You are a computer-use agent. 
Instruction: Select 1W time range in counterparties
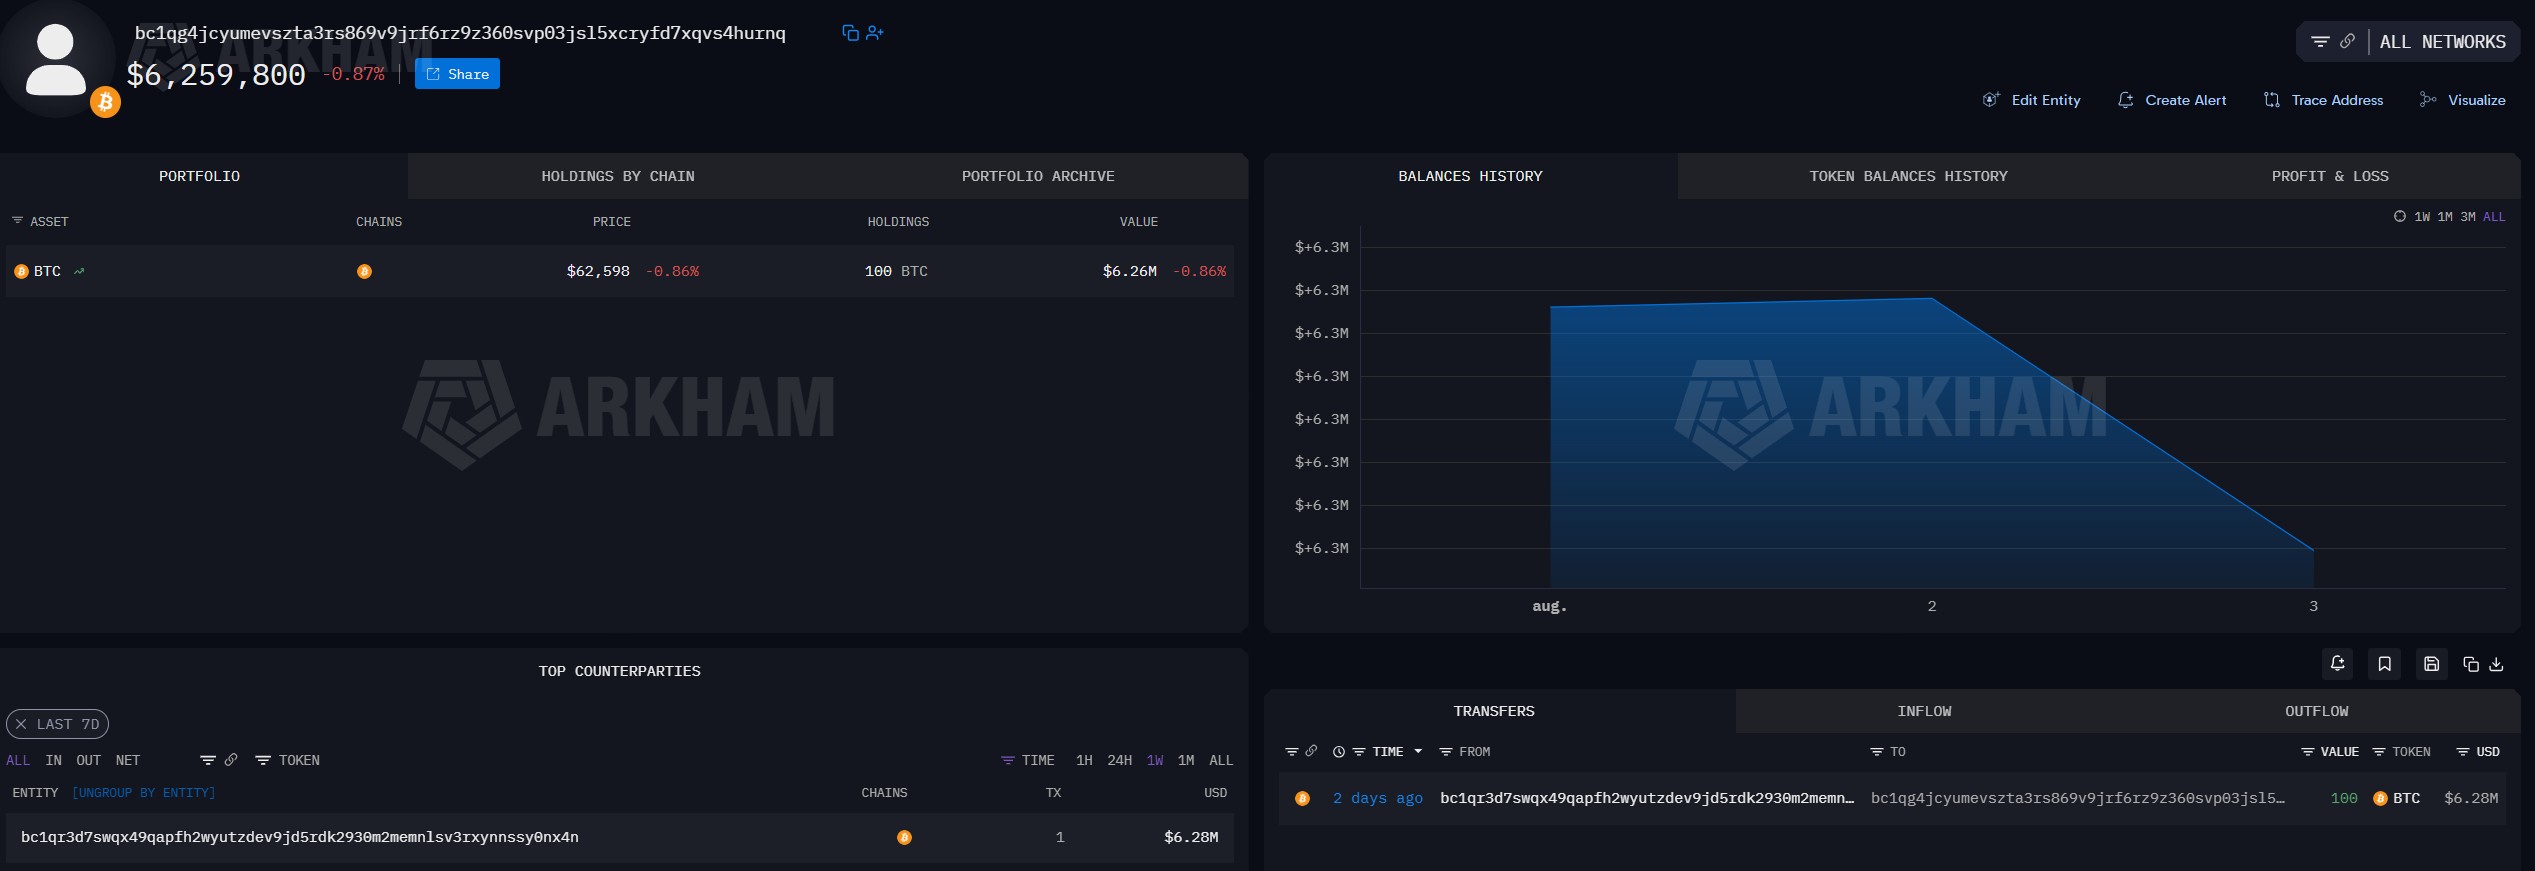click(1155, 760)
